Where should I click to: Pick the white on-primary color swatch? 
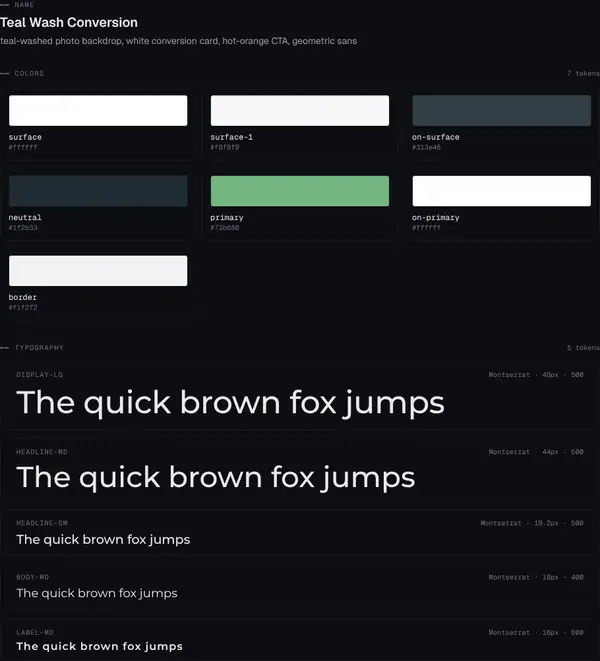pos(501,191)
